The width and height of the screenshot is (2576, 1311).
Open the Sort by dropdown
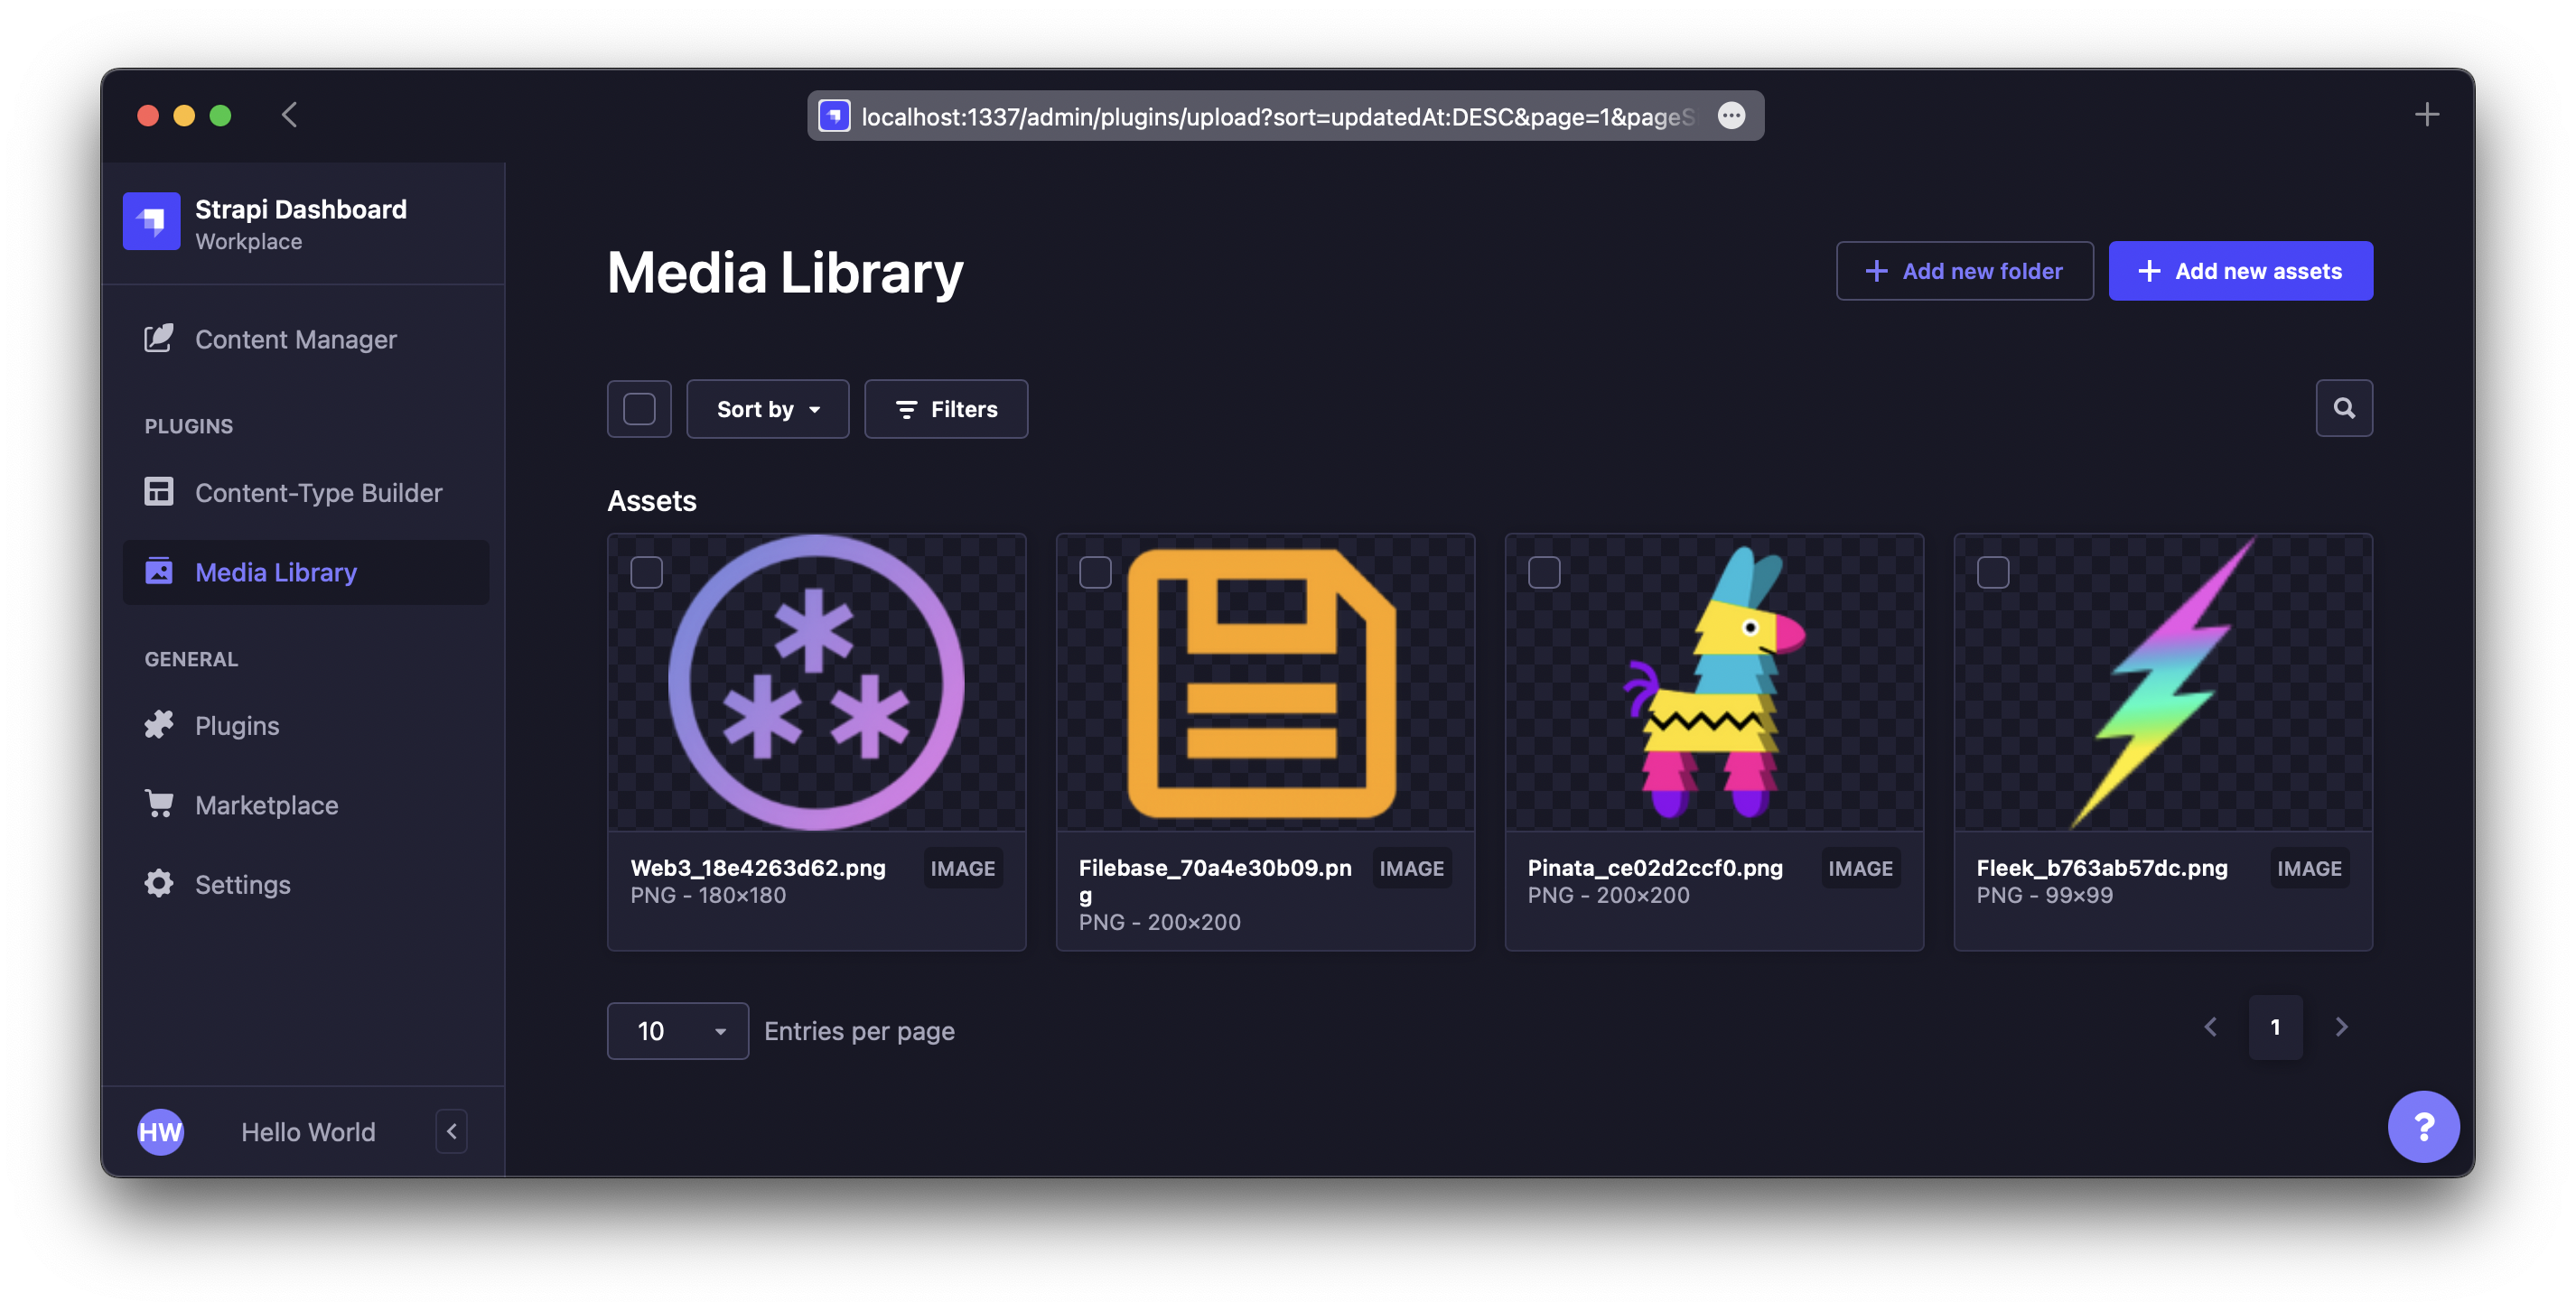(767, 409)
